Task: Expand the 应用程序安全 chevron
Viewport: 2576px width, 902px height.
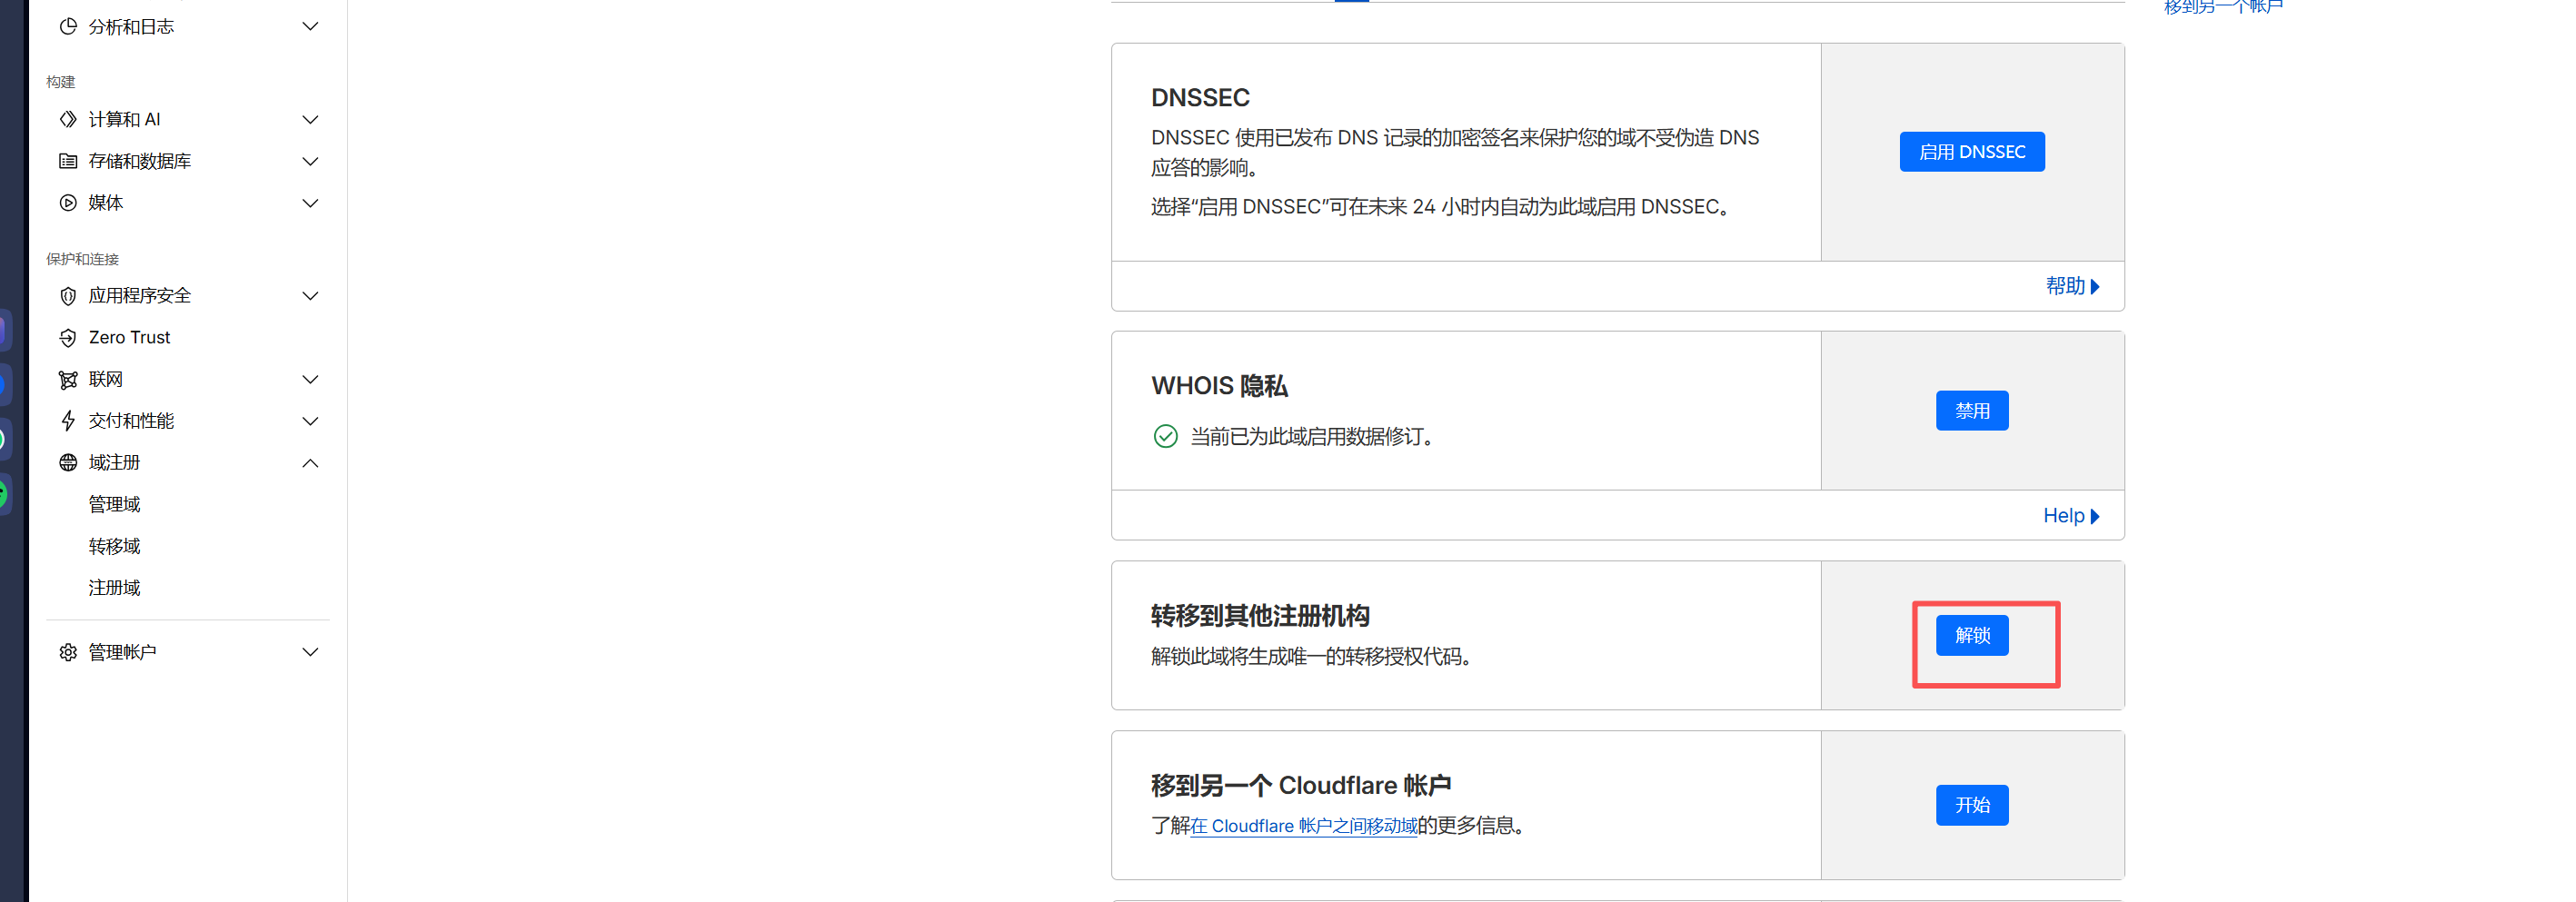Action: click(x=310, y=296)
